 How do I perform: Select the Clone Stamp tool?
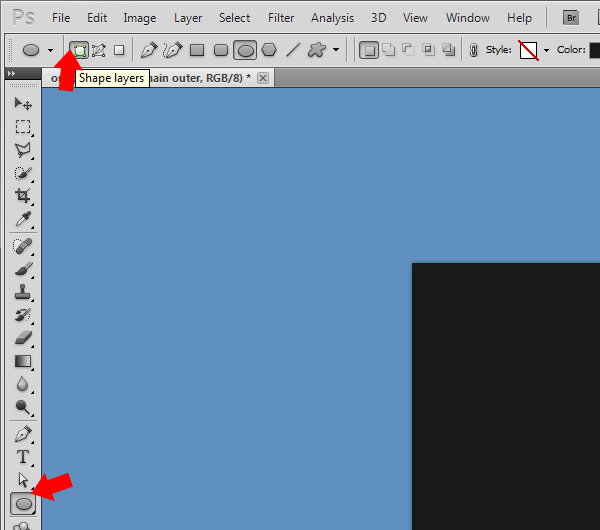point(23,292)
